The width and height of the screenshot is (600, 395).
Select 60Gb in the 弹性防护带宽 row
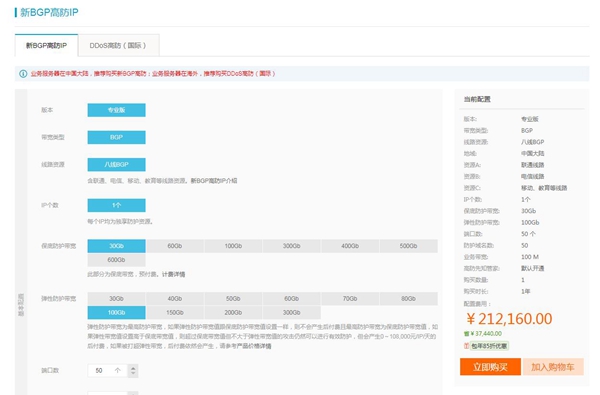[x=292, y=299]
